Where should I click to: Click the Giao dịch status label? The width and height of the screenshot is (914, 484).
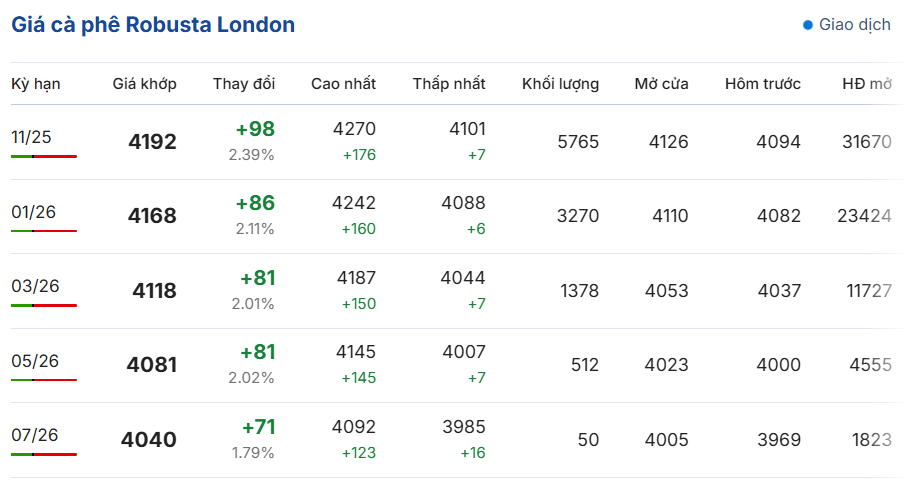point(855,24)
